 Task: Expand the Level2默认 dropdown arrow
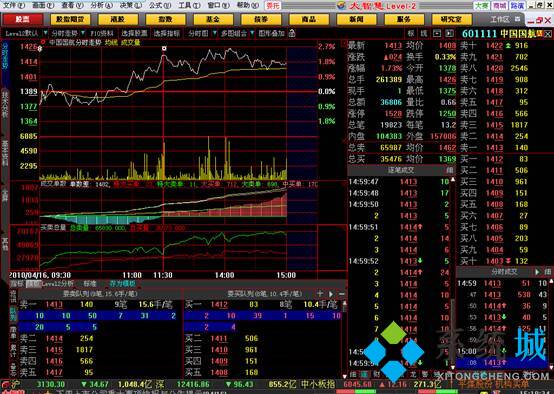pos(45,33)
